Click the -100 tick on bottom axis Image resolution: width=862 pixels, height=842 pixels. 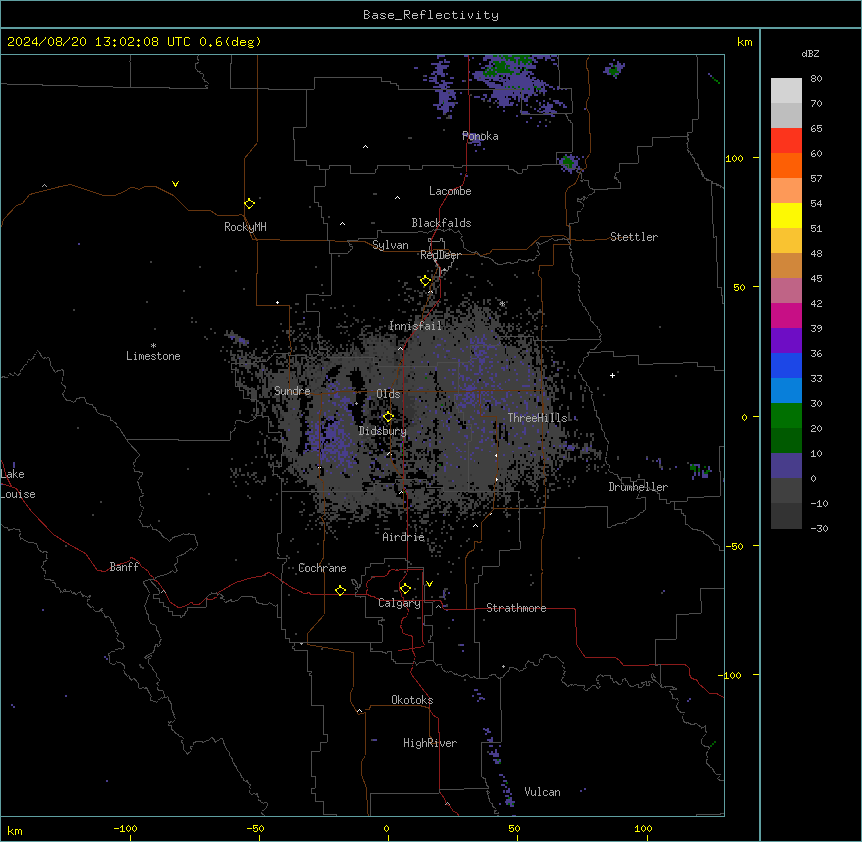pyautogui.click(x=126, y=828)
